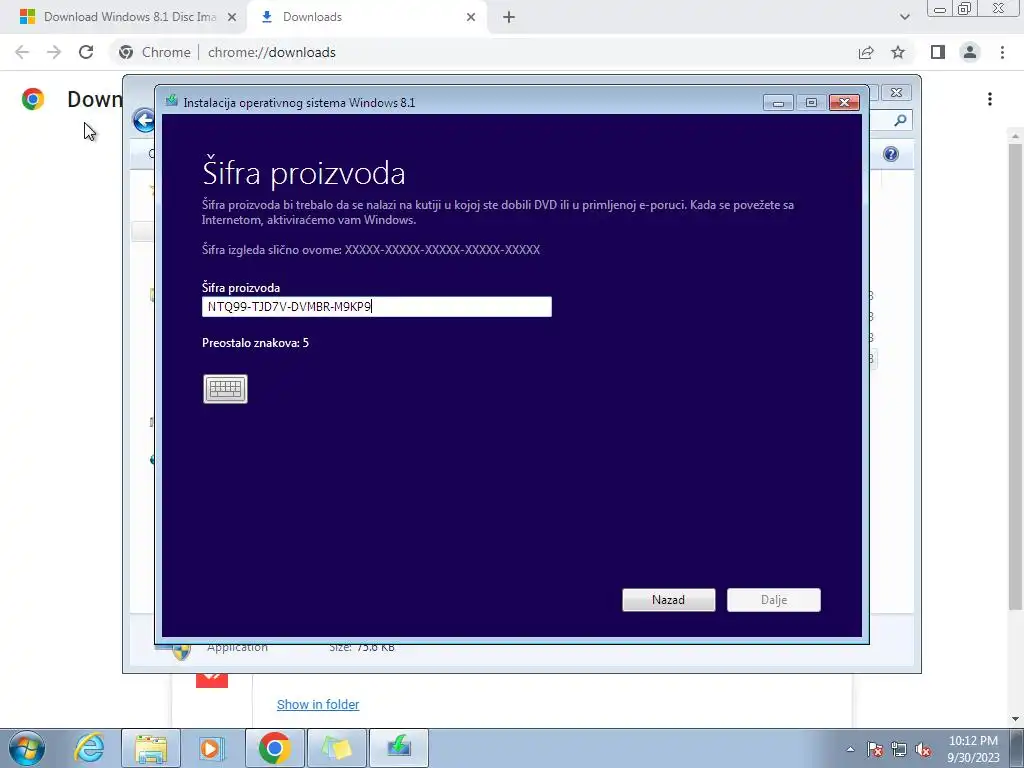
Task: Click the Windows 8.1 setup title icon
Action: point(172,101)
